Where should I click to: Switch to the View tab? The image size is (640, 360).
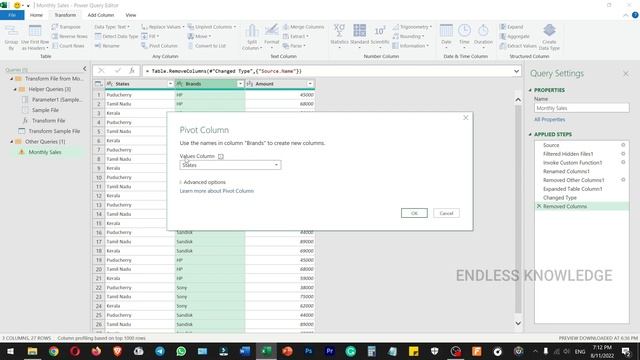pos(131,15)
